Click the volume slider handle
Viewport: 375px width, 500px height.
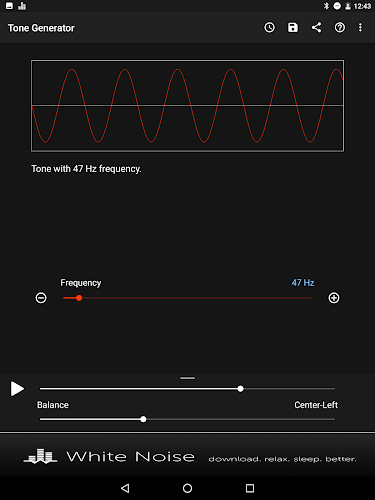point(240,389)
